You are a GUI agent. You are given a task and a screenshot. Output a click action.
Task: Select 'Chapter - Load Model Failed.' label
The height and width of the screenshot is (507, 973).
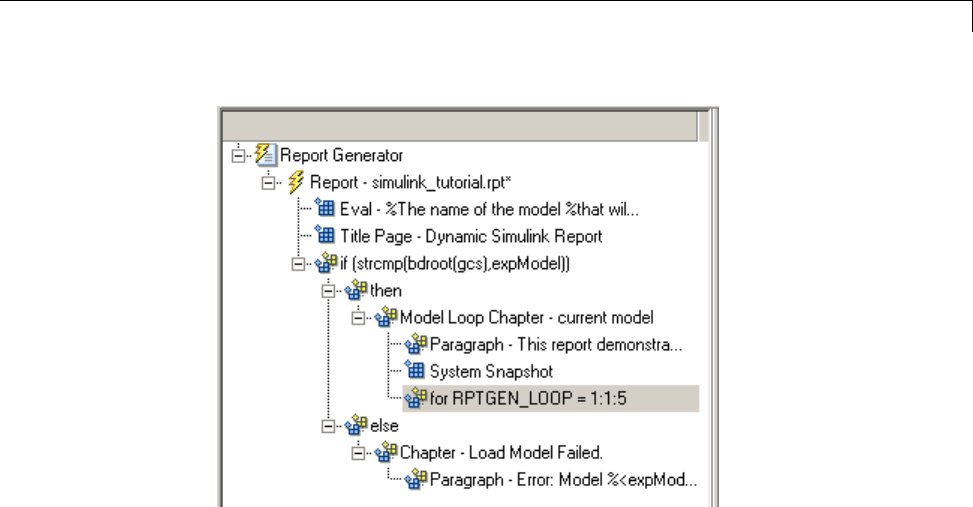[501, 452]
